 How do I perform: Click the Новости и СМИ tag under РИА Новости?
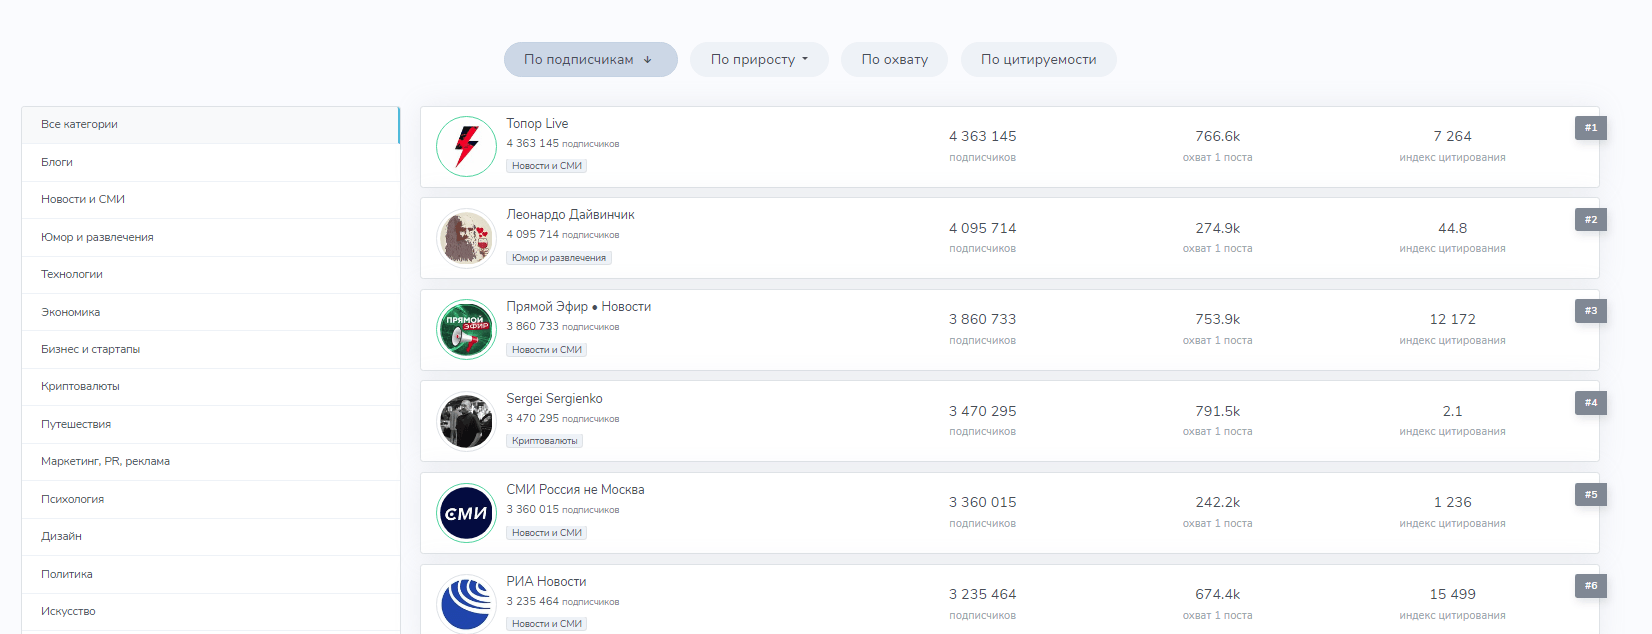point(546,624)
